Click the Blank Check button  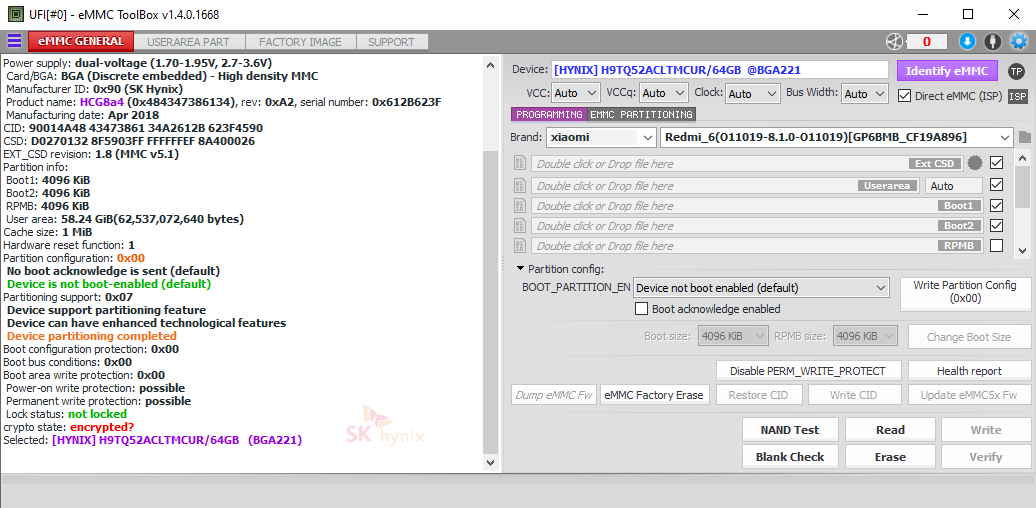(x=790, y=456)
